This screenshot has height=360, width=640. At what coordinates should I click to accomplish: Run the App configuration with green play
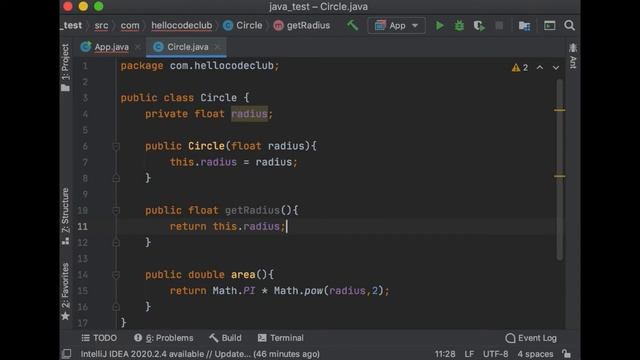440,26
